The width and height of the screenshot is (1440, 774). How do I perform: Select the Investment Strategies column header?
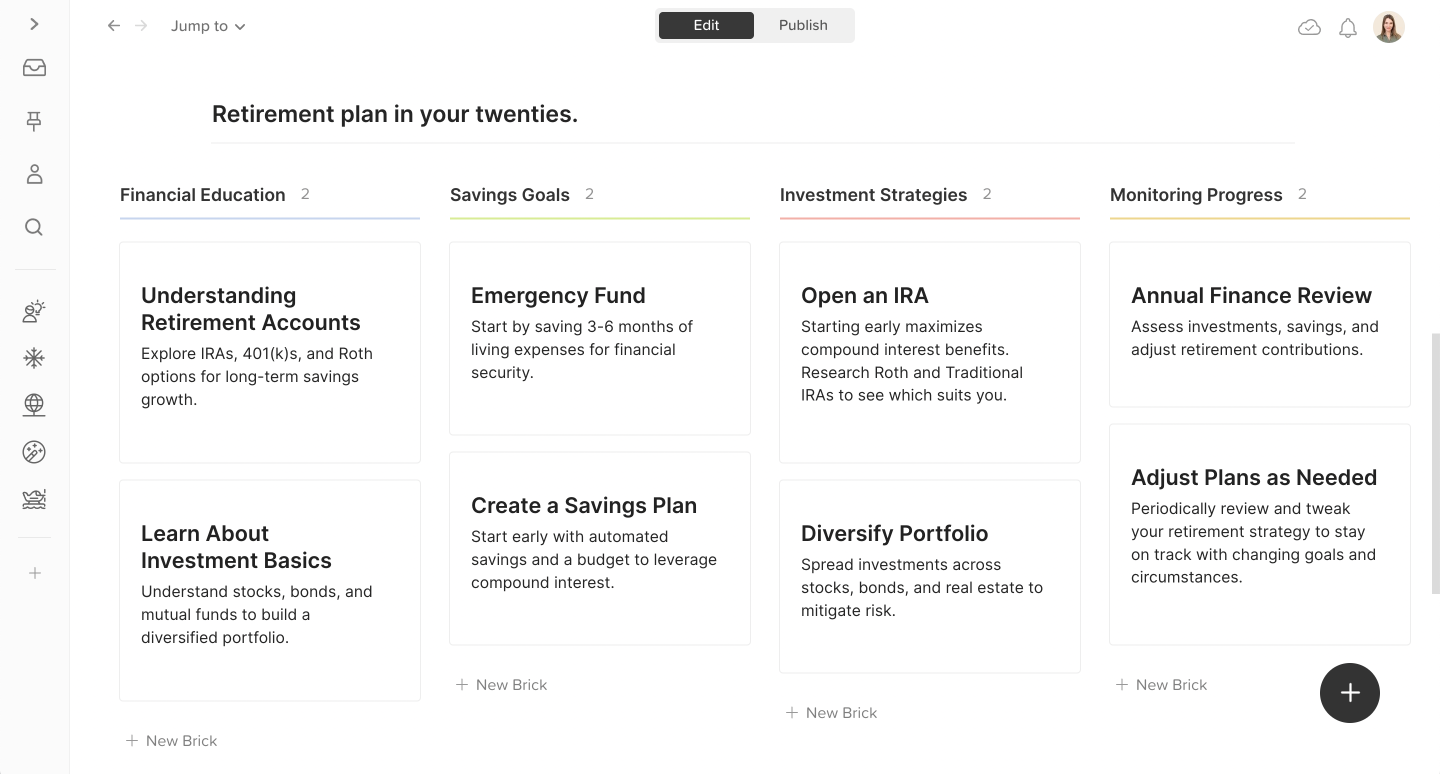[x=873, y=195]
